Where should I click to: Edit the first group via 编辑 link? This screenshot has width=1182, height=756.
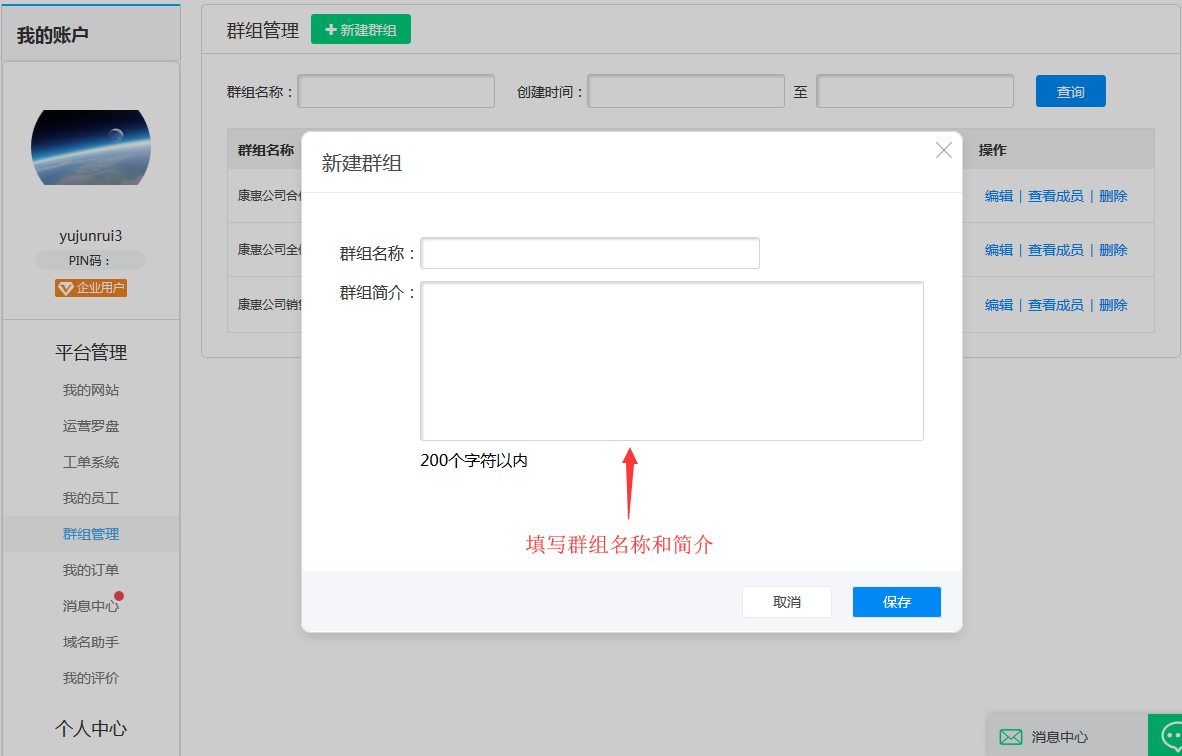tap(998, 195)
